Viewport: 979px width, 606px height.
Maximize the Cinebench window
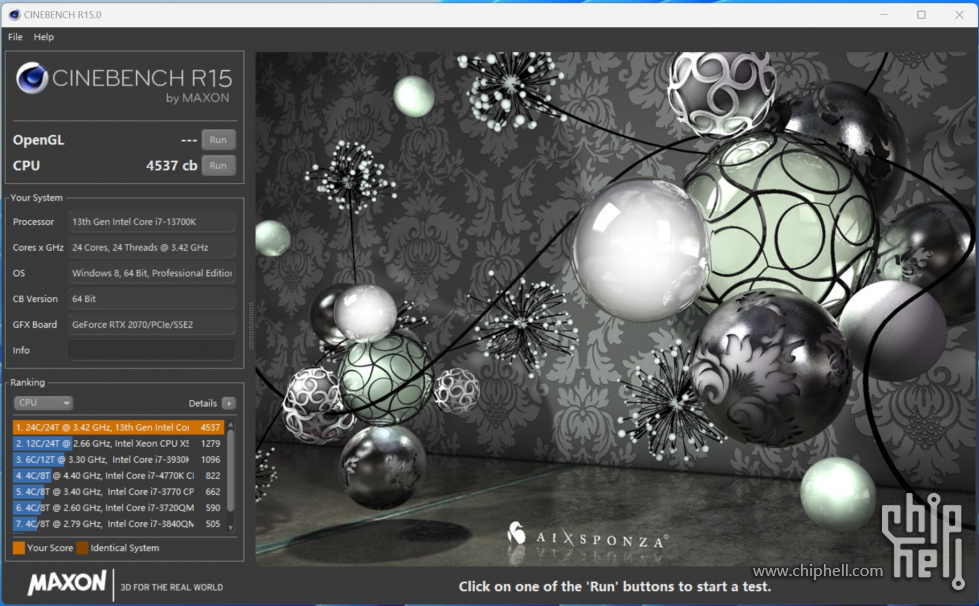(922, 14)
